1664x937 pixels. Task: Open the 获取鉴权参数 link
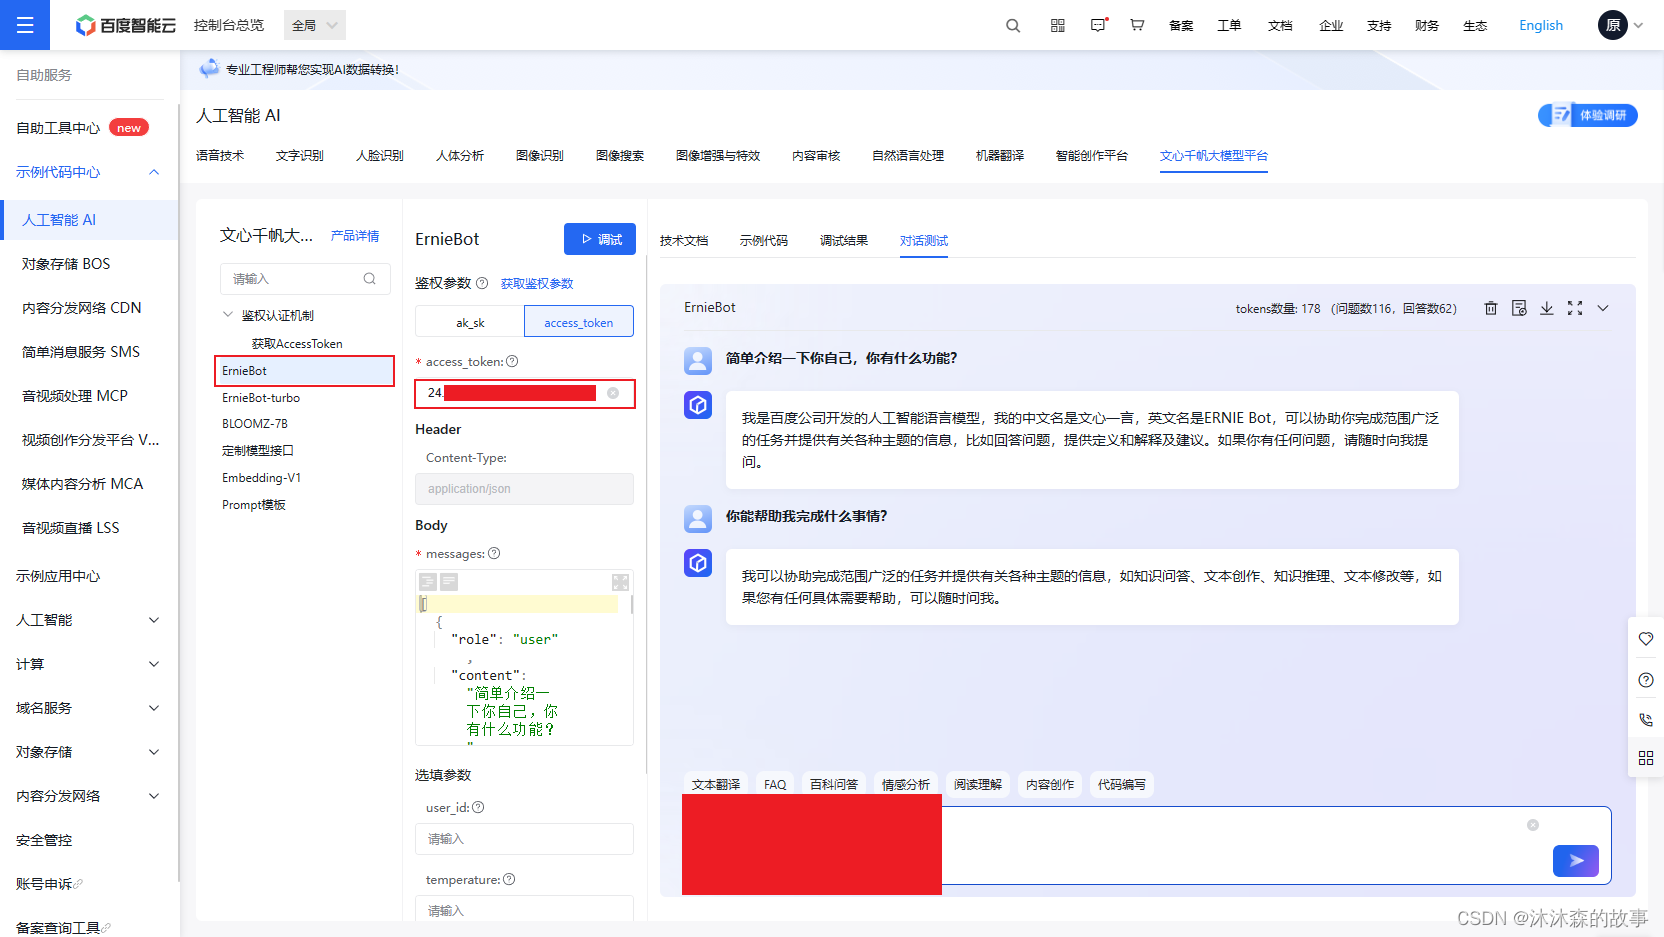[537, 284]
